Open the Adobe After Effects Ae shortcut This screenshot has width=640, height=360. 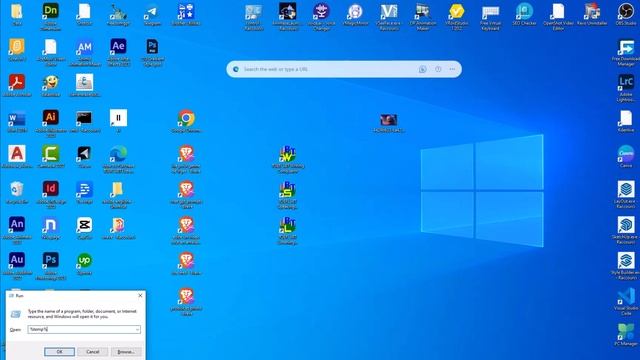[118, 47]
